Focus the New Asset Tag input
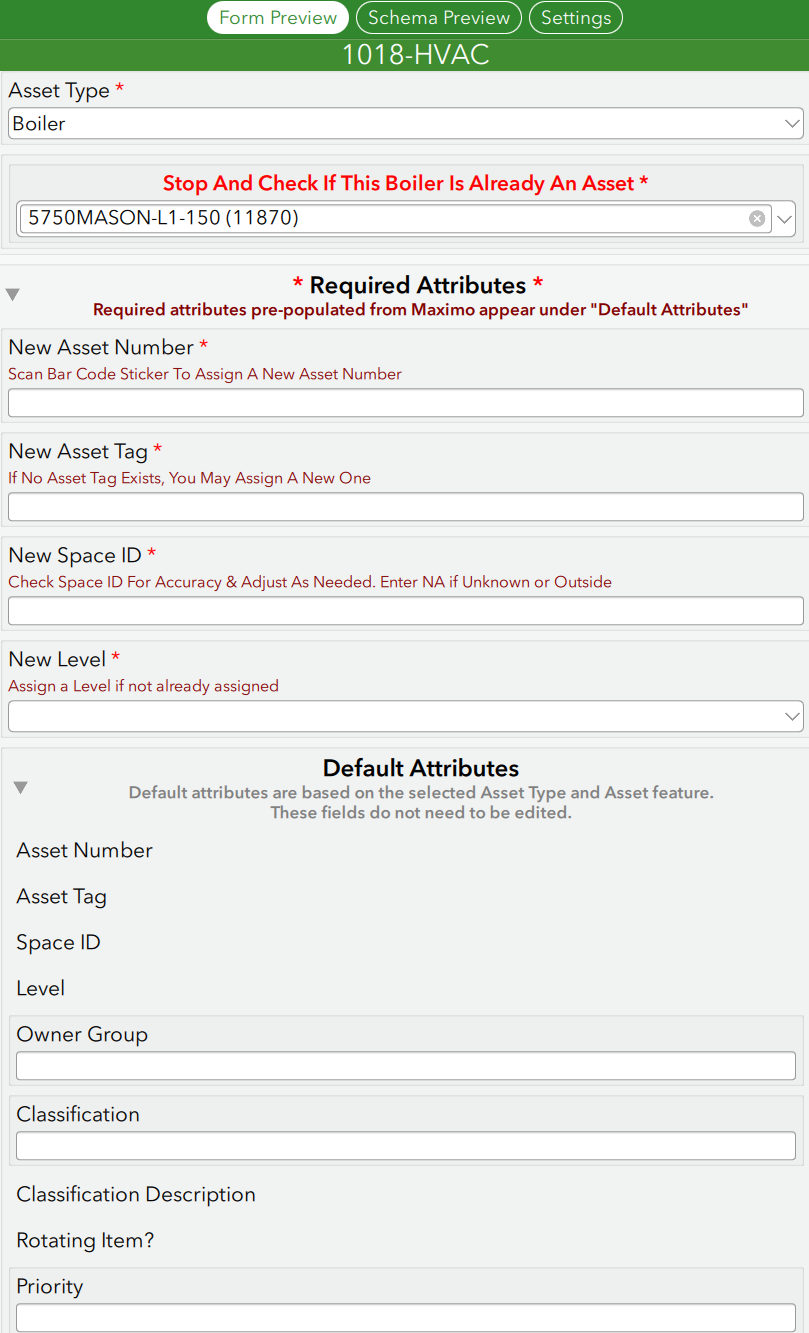Screen dimensions: 809x1333 405,507
